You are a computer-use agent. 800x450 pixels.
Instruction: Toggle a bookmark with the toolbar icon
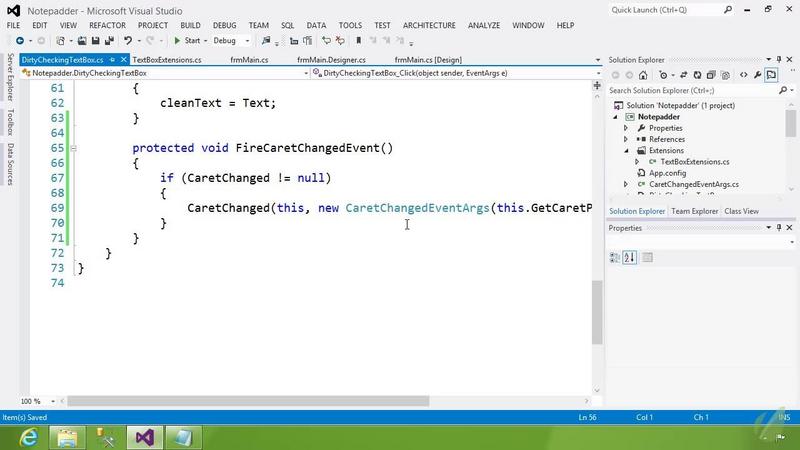(358, 40)
